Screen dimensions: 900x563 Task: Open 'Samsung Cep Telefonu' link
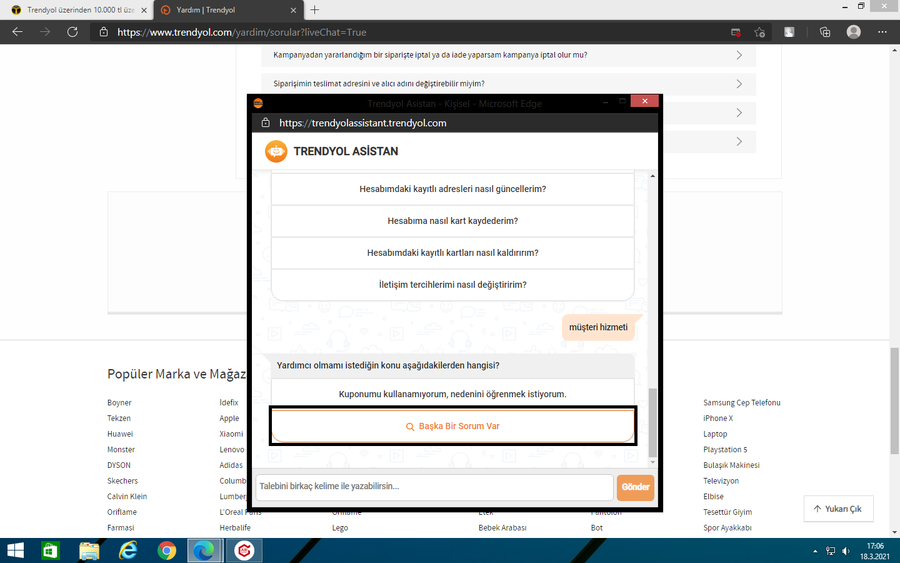[742, 403]
